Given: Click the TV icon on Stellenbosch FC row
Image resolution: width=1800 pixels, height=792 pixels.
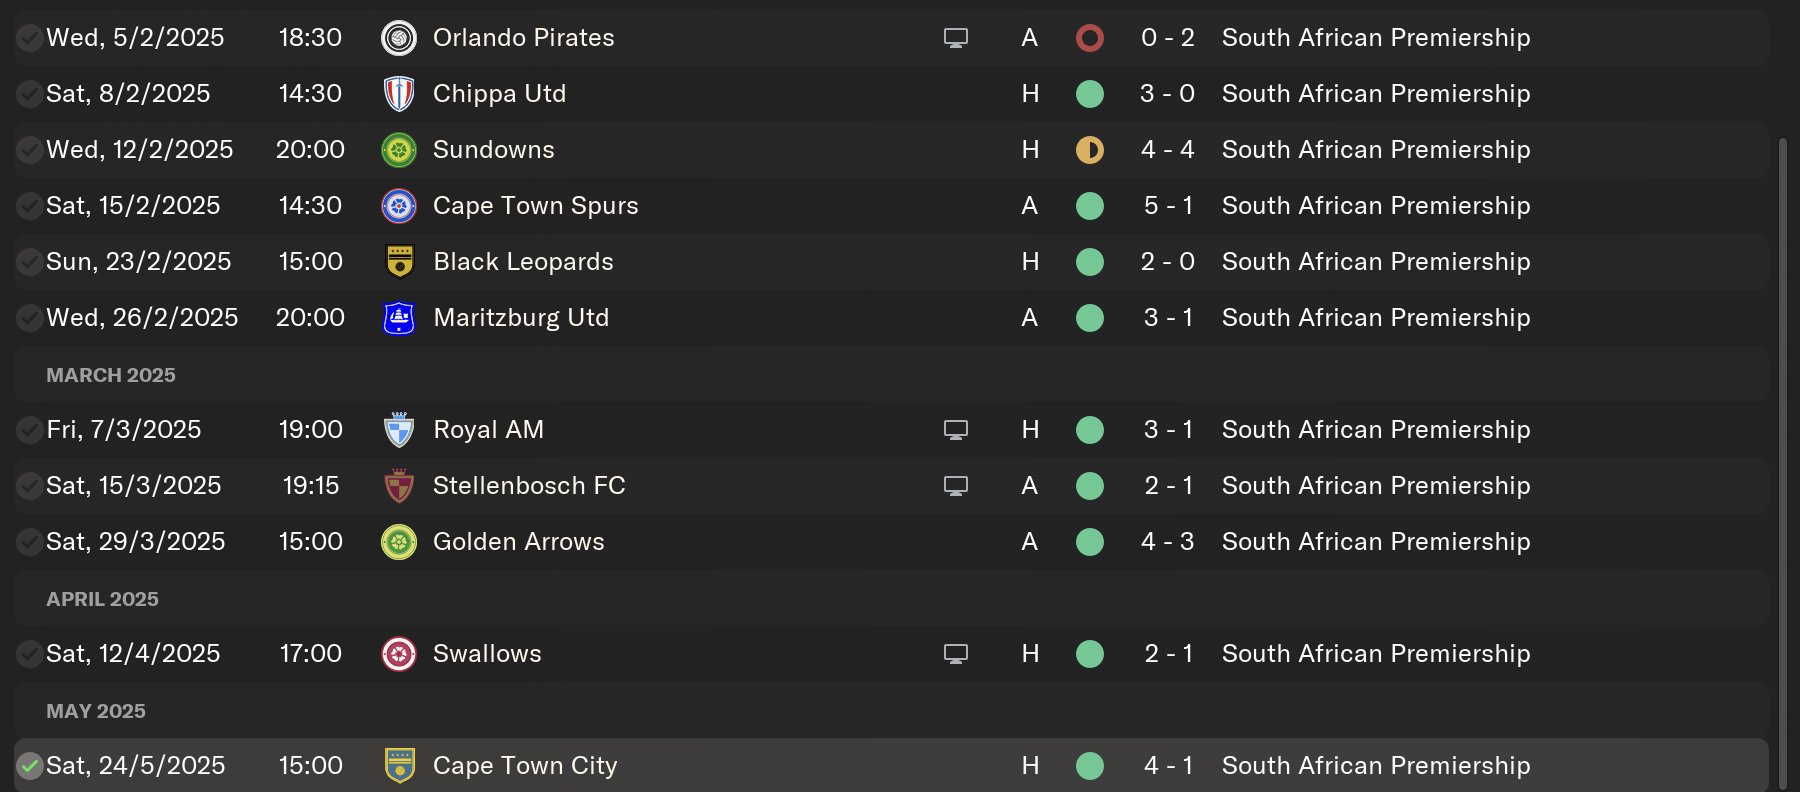Looking at the screenshot, I should pyautogui.click(x=956, y=486).
